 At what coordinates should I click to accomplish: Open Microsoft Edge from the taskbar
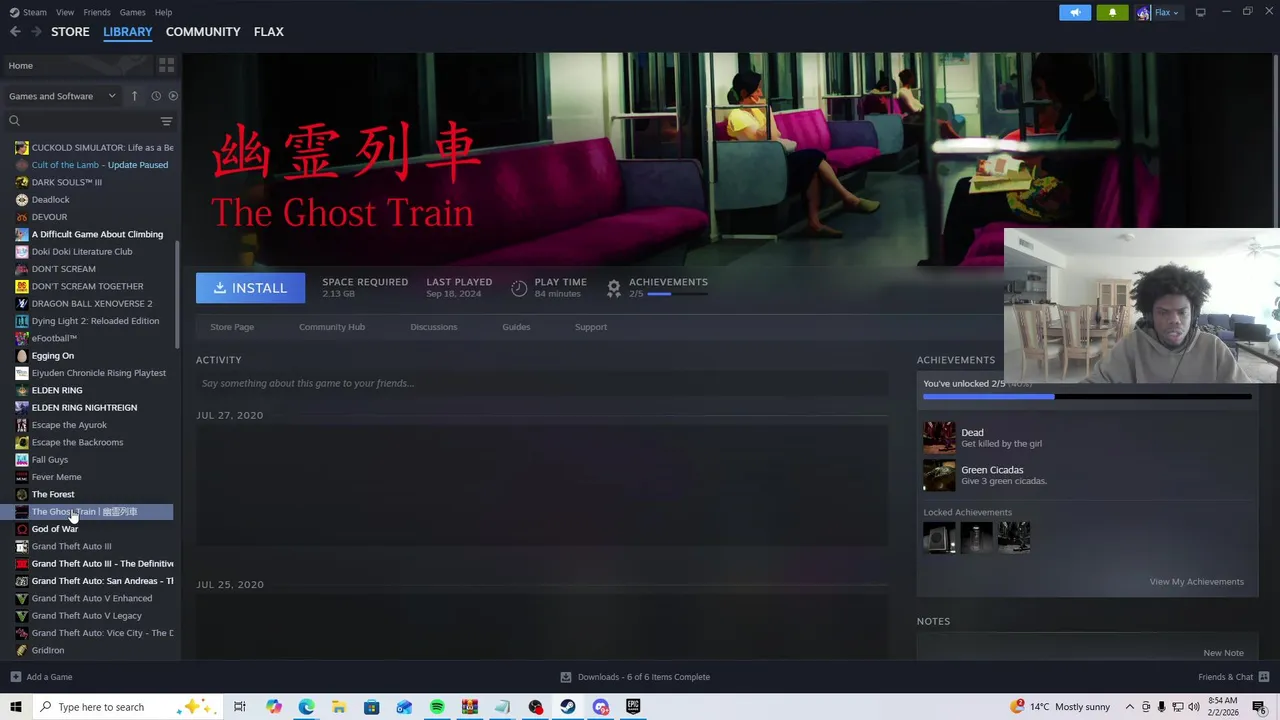pyautogui.click(x=306, y=707)
